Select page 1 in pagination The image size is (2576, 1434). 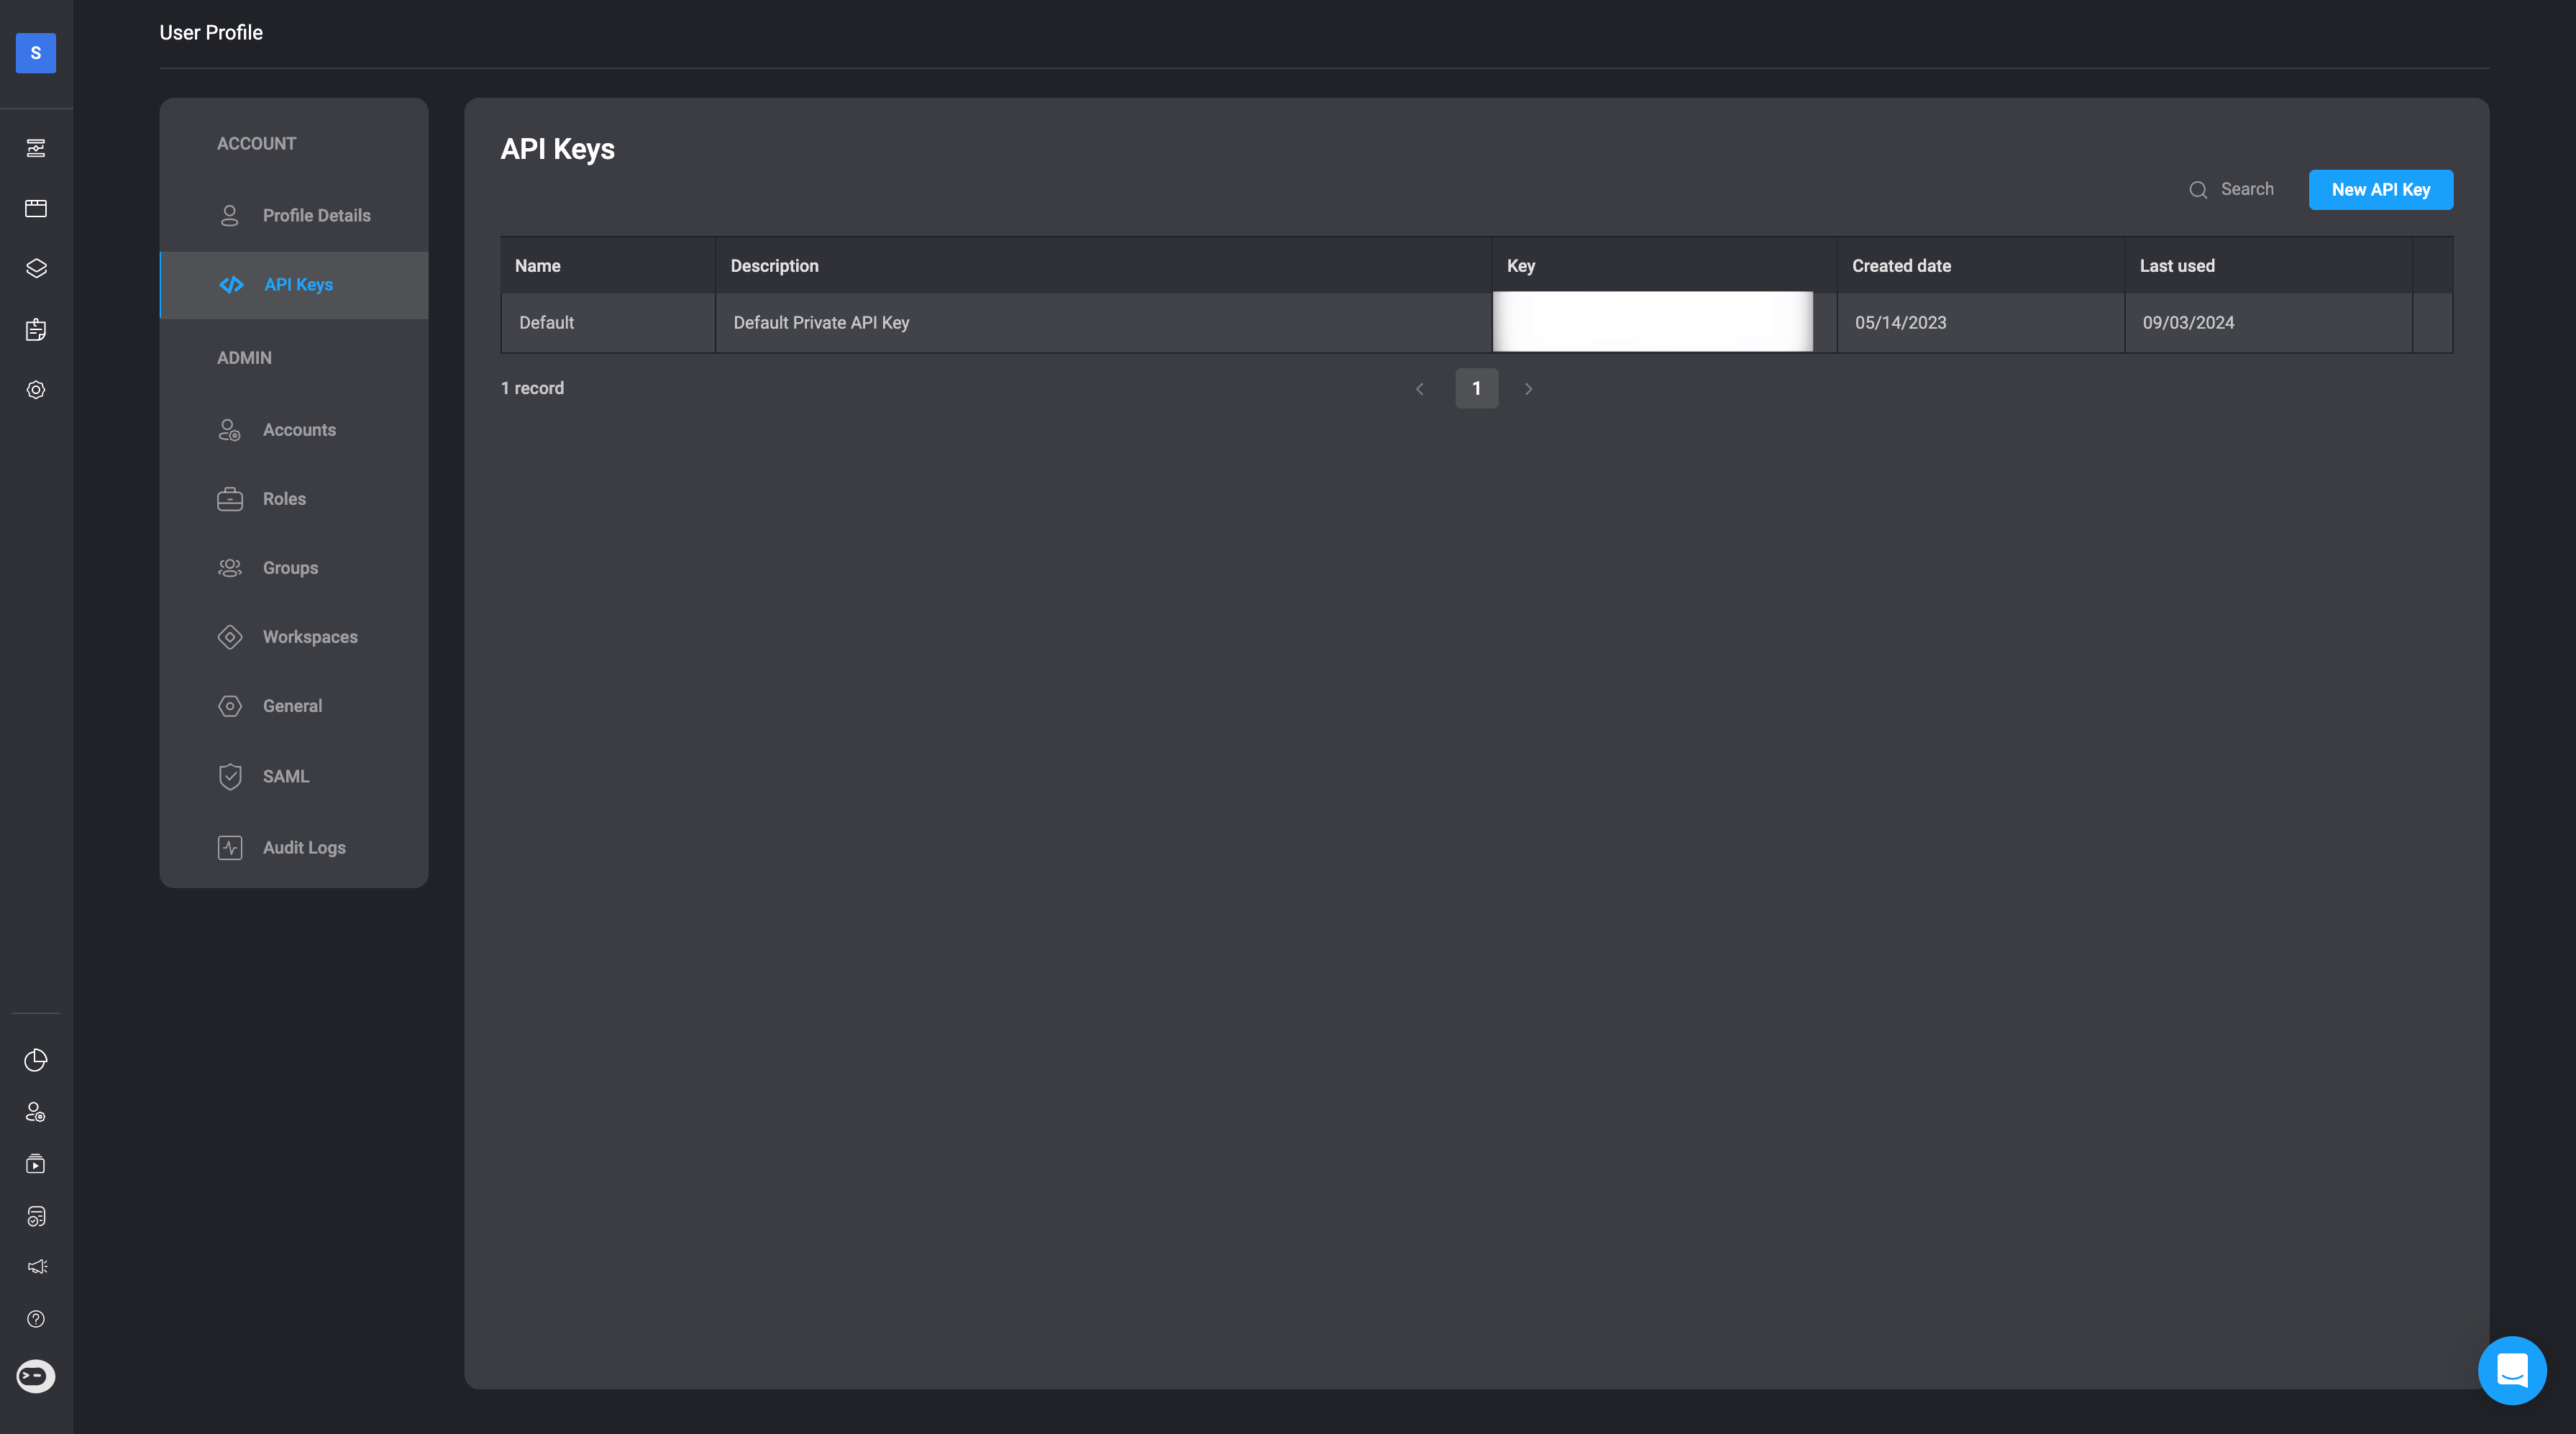point(1476,389)
